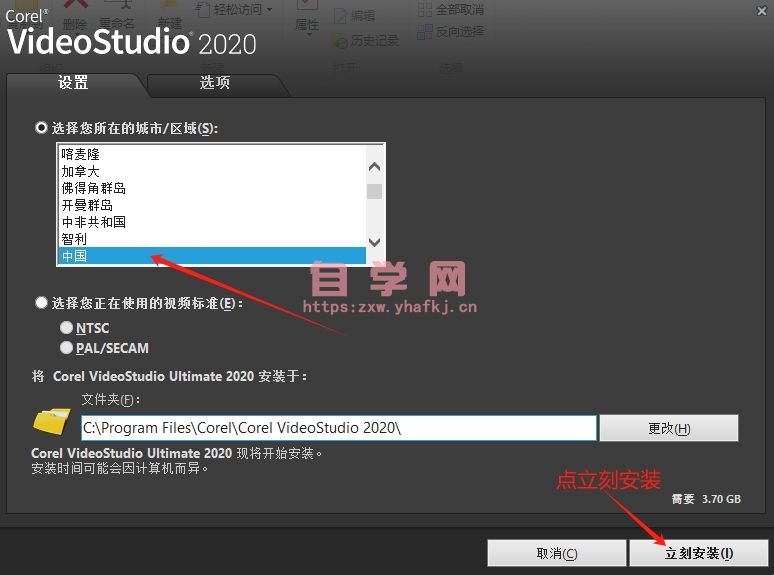The height and width of the screenshot is (575, 774).
Task: Choose the PAL/SECAM radio button
Action: click(x=66, y=348)
